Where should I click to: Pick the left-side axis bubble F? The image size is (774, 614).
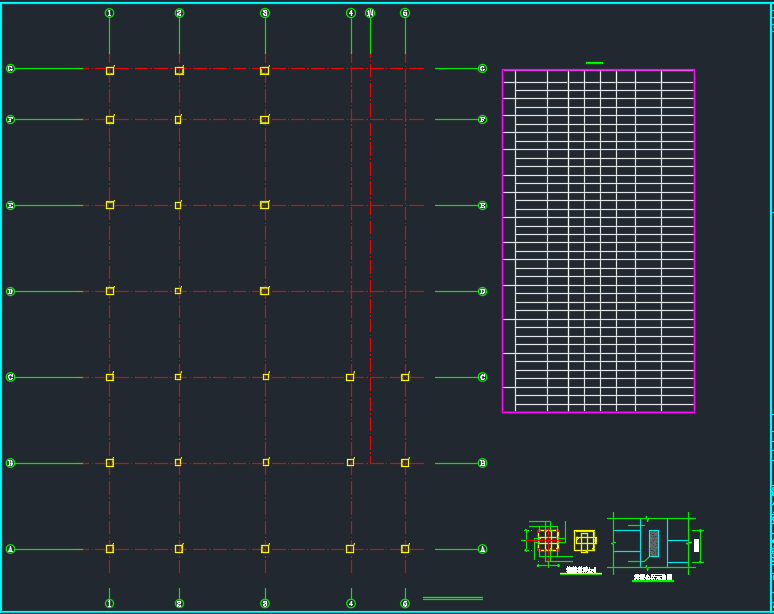[10, 119]
